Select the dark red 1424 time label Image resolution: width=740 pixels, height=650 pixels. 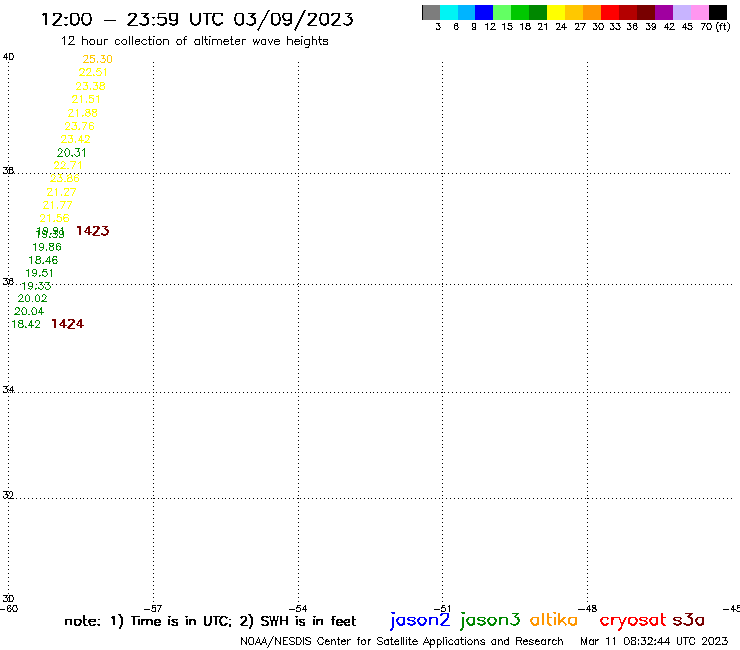[x=67, y=324]
